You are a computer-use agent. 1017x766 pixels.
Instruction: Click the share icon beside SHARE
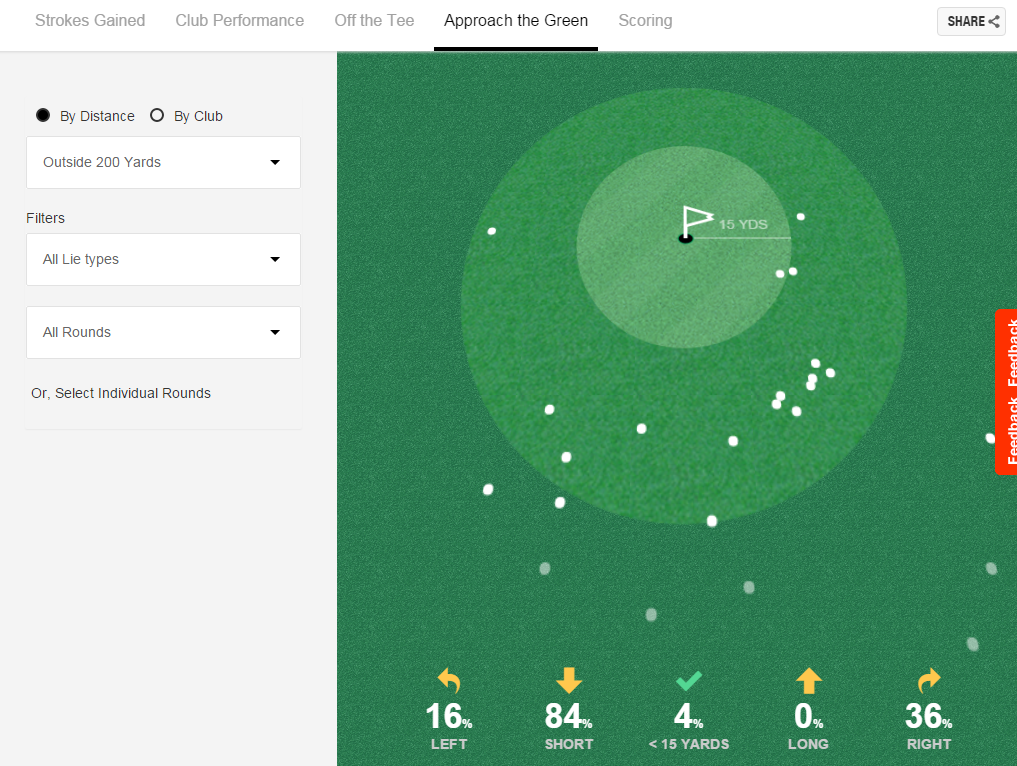click(x=994, y=21)
